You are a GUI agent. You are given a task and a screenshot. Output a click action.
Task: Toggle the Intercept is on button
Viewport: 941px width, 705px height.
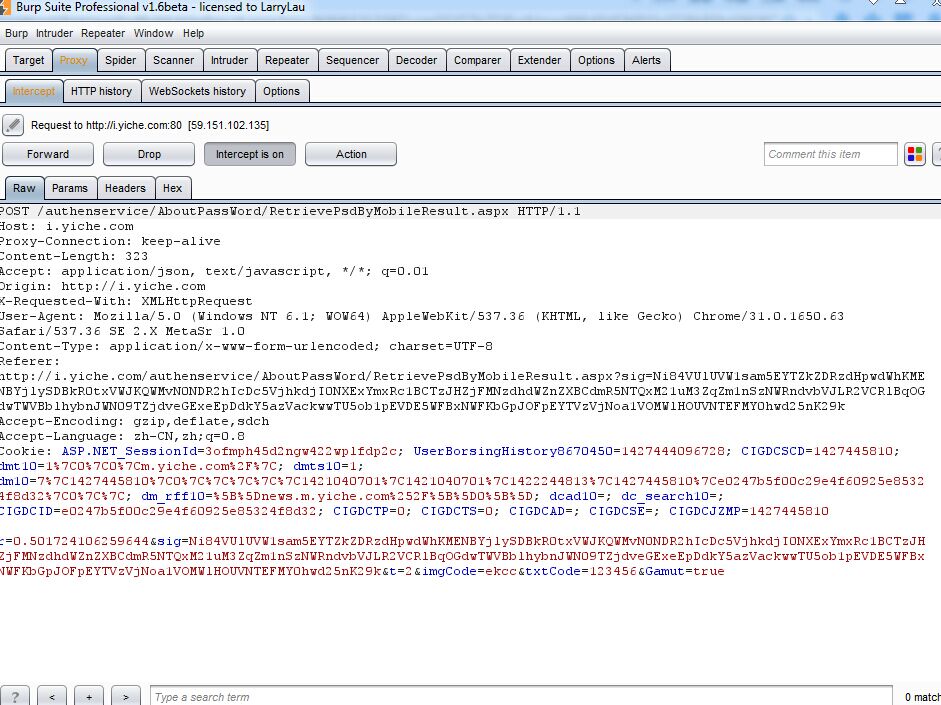pyautogui.click(x=250, y=154)
